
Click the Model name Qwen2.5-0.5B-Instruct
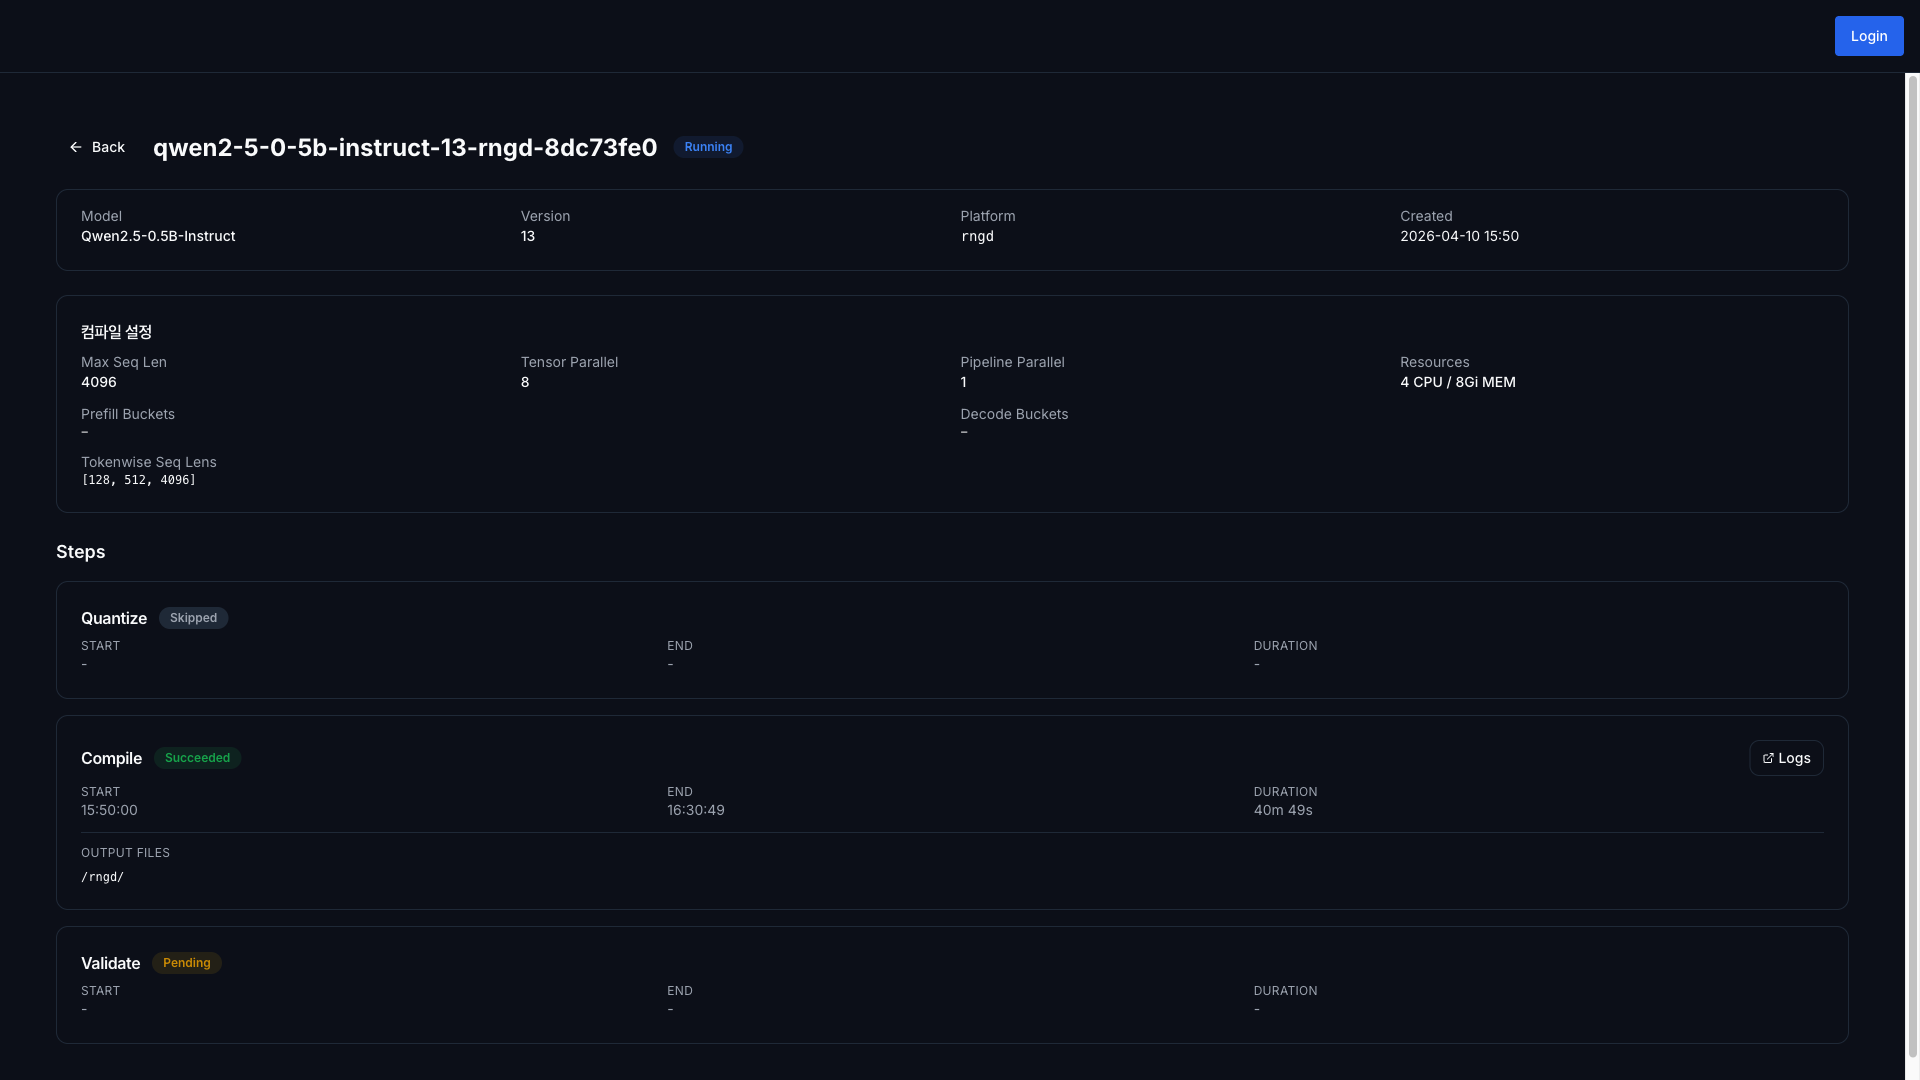158,236
